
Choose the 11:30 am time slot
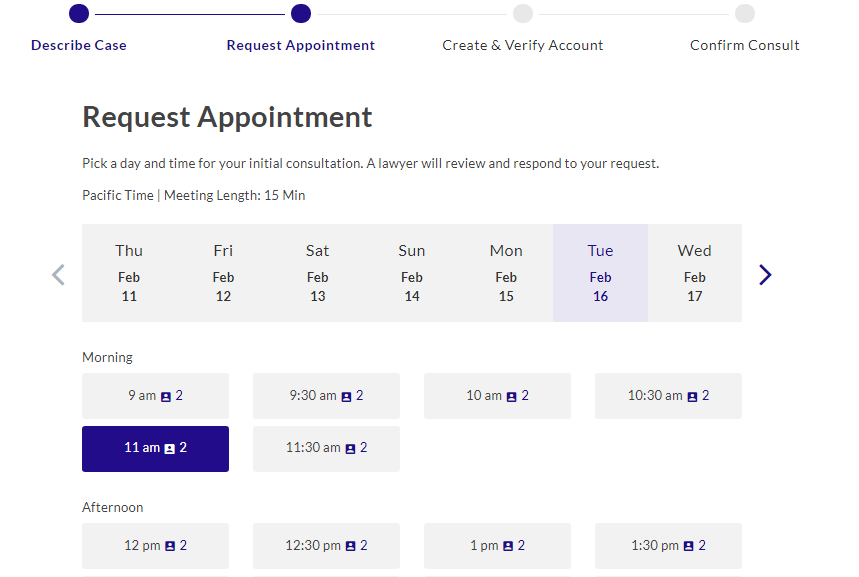327,449
